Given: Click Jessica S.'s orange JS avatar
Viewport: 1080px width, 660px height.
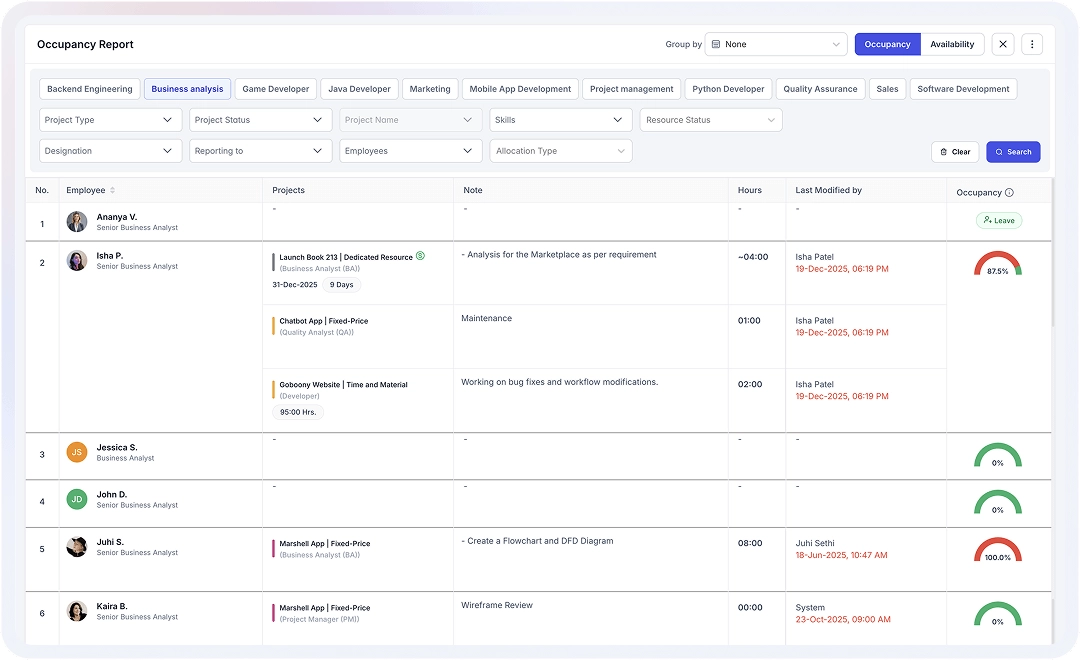Looking at the screenshot, I should [x=77, y=452].
